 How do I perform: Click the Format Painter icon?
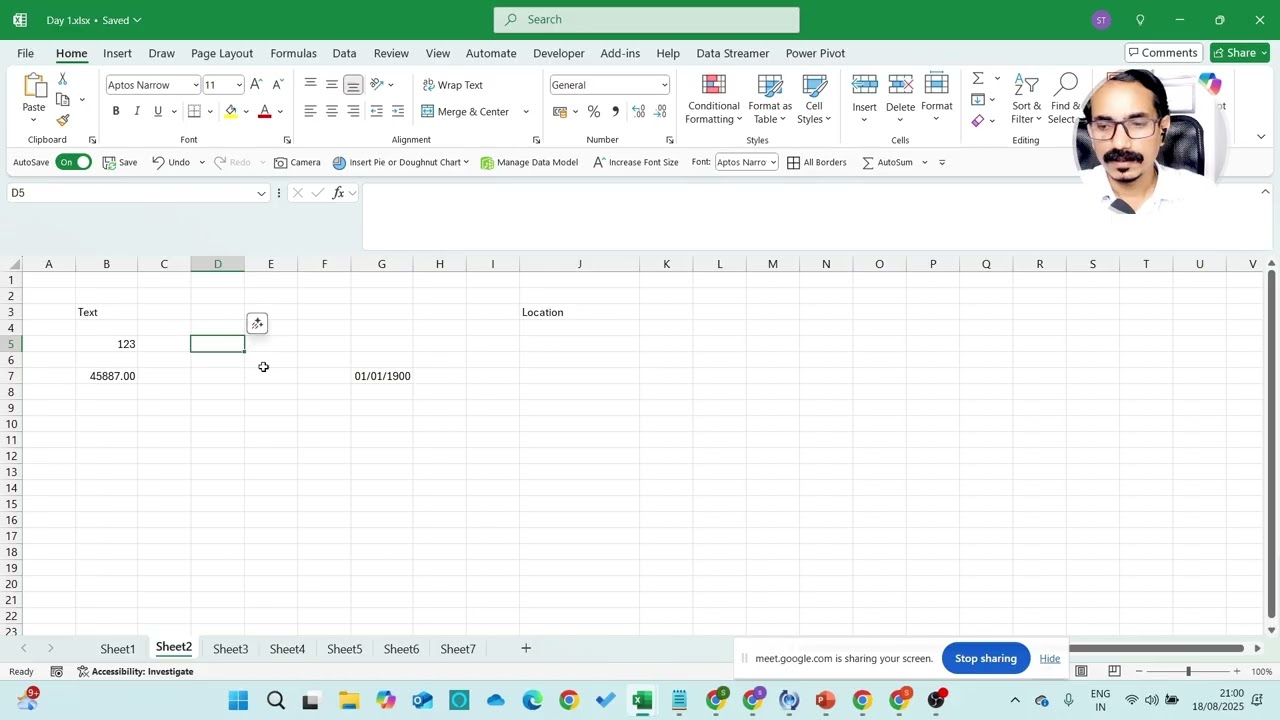point(63,121)
